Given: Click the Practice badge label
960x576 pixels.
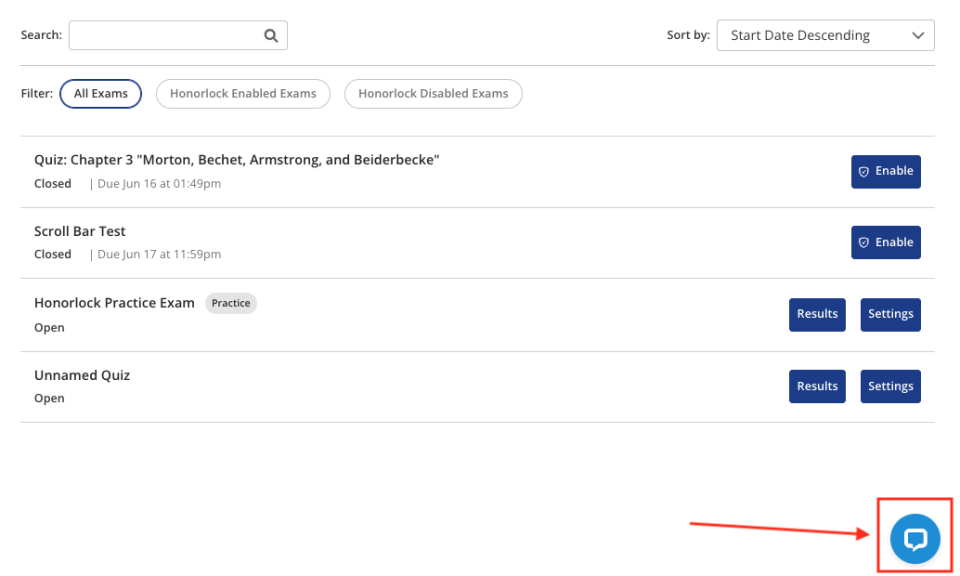Looking at the screenshot, I should pyautogui.click(x=231, y=303).
